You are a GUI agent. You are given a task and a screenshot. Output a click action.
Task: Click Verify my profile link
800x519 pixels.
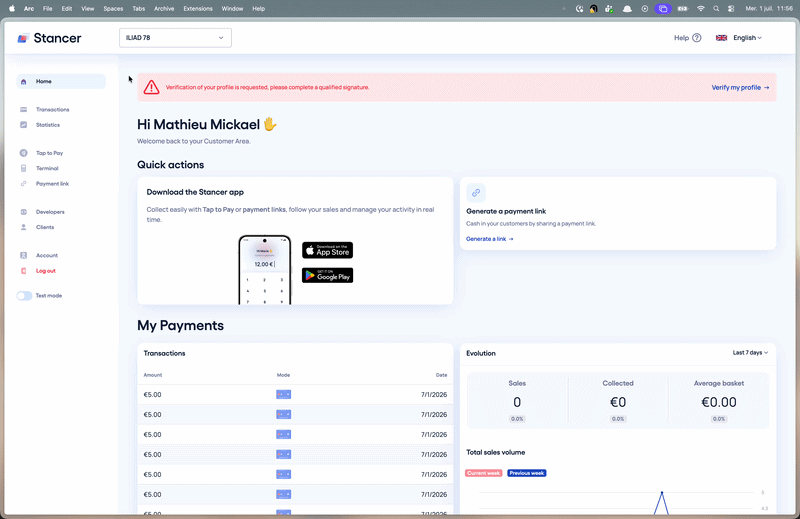740,88
